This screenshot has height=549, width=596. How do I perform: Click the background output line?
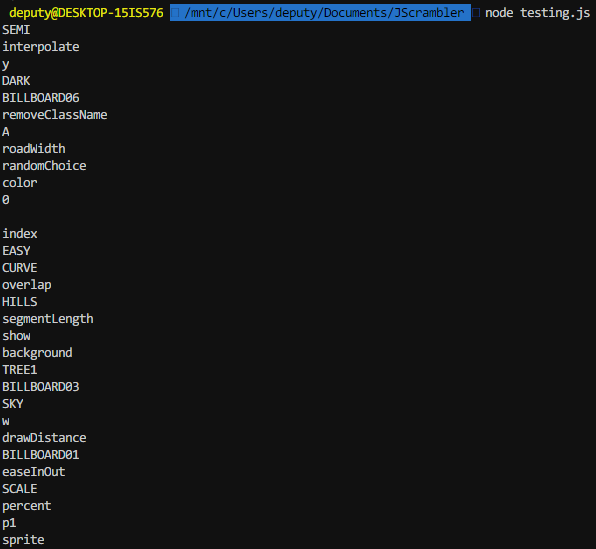(37, 353)
